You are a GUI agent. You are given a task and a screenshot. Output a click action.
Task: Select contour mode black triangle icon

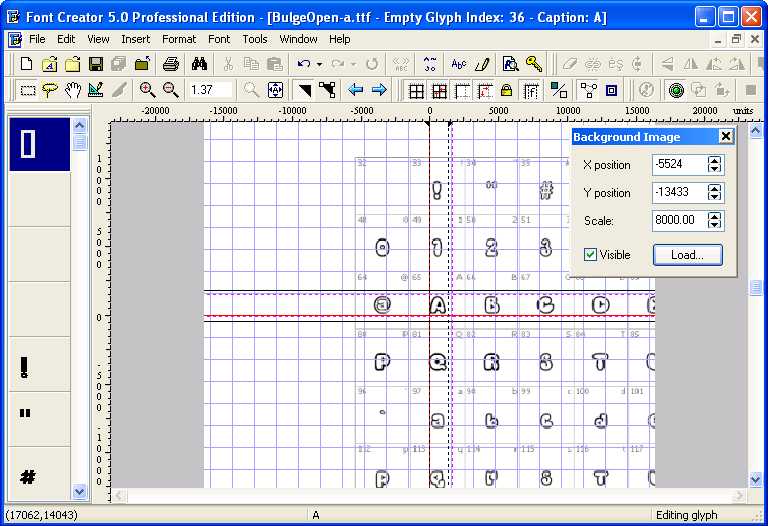pyautogui.click(x=305, y=90)
